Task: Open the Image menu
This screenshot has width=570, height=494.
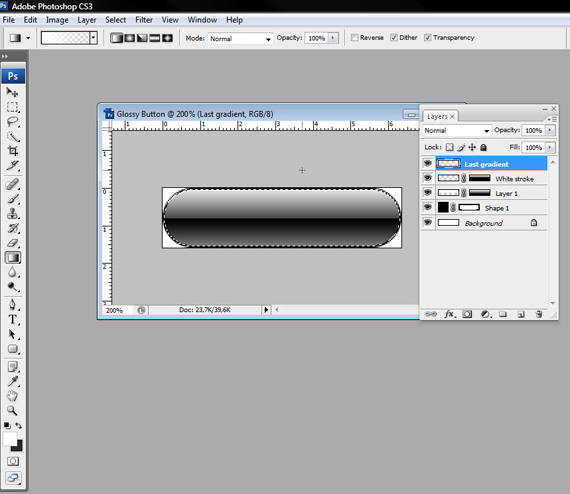Action: (57, 20)
